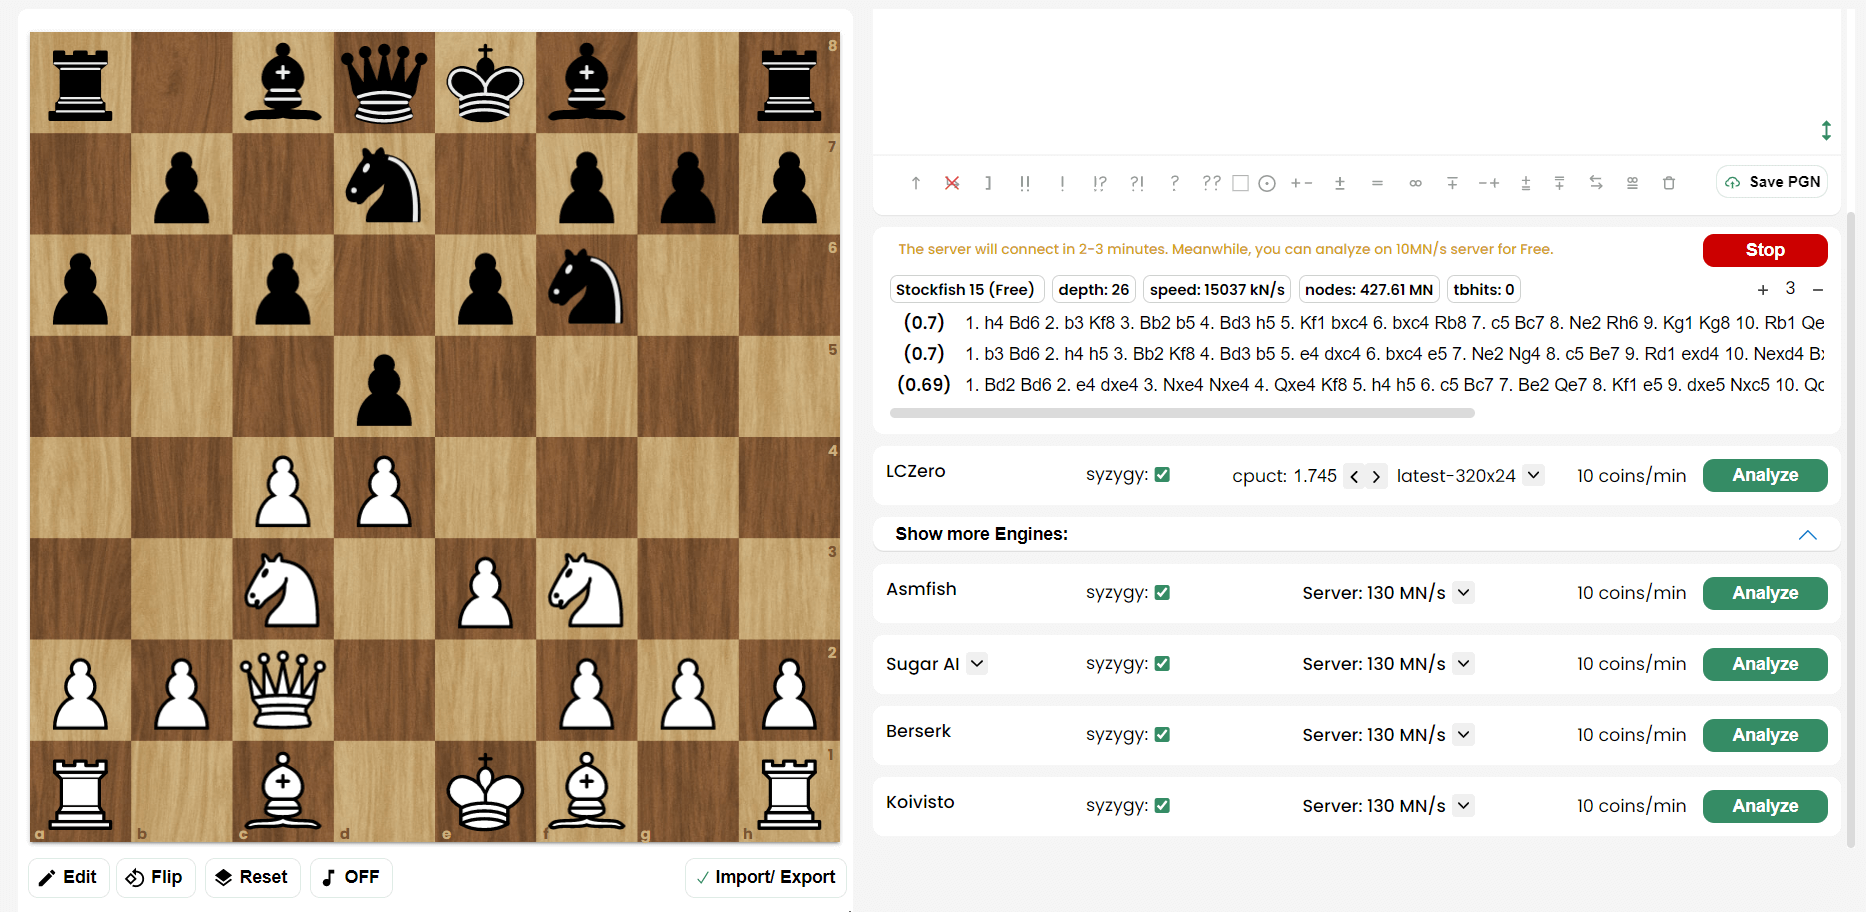The image size is (1866, 912).
Task: Mark the move as a blunder (??)
Action: coord(1212,183)
